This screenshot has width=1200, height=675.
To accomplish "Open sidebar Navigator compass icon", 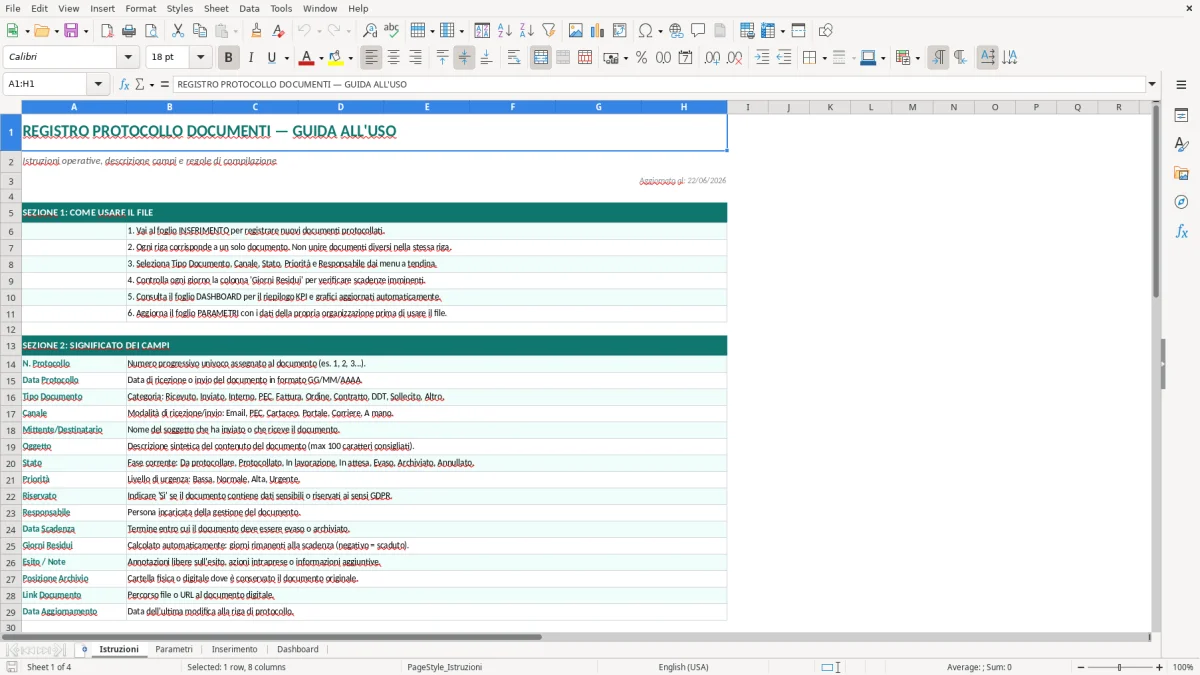I will (1181, 202).
